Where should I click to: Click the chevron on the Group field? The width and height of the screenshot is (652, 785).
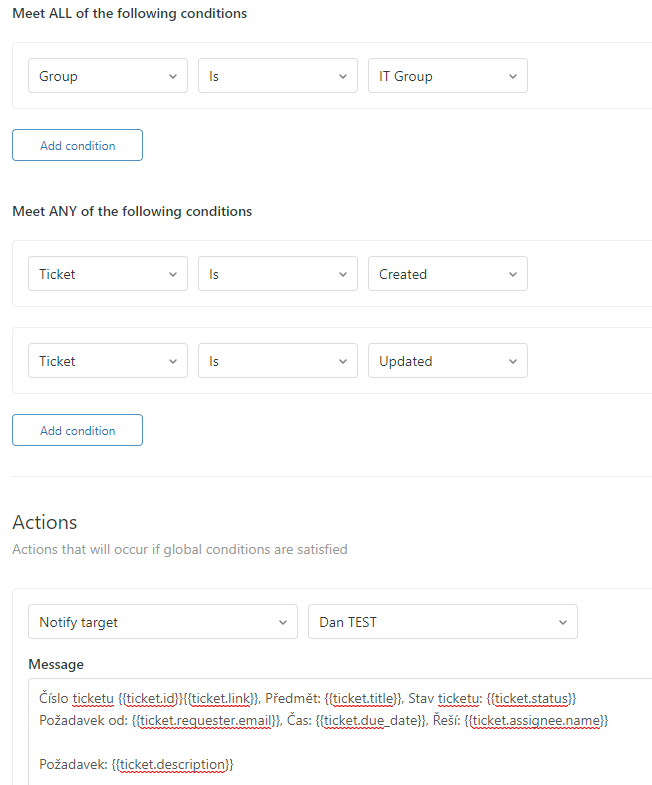[x=174, y=76]
